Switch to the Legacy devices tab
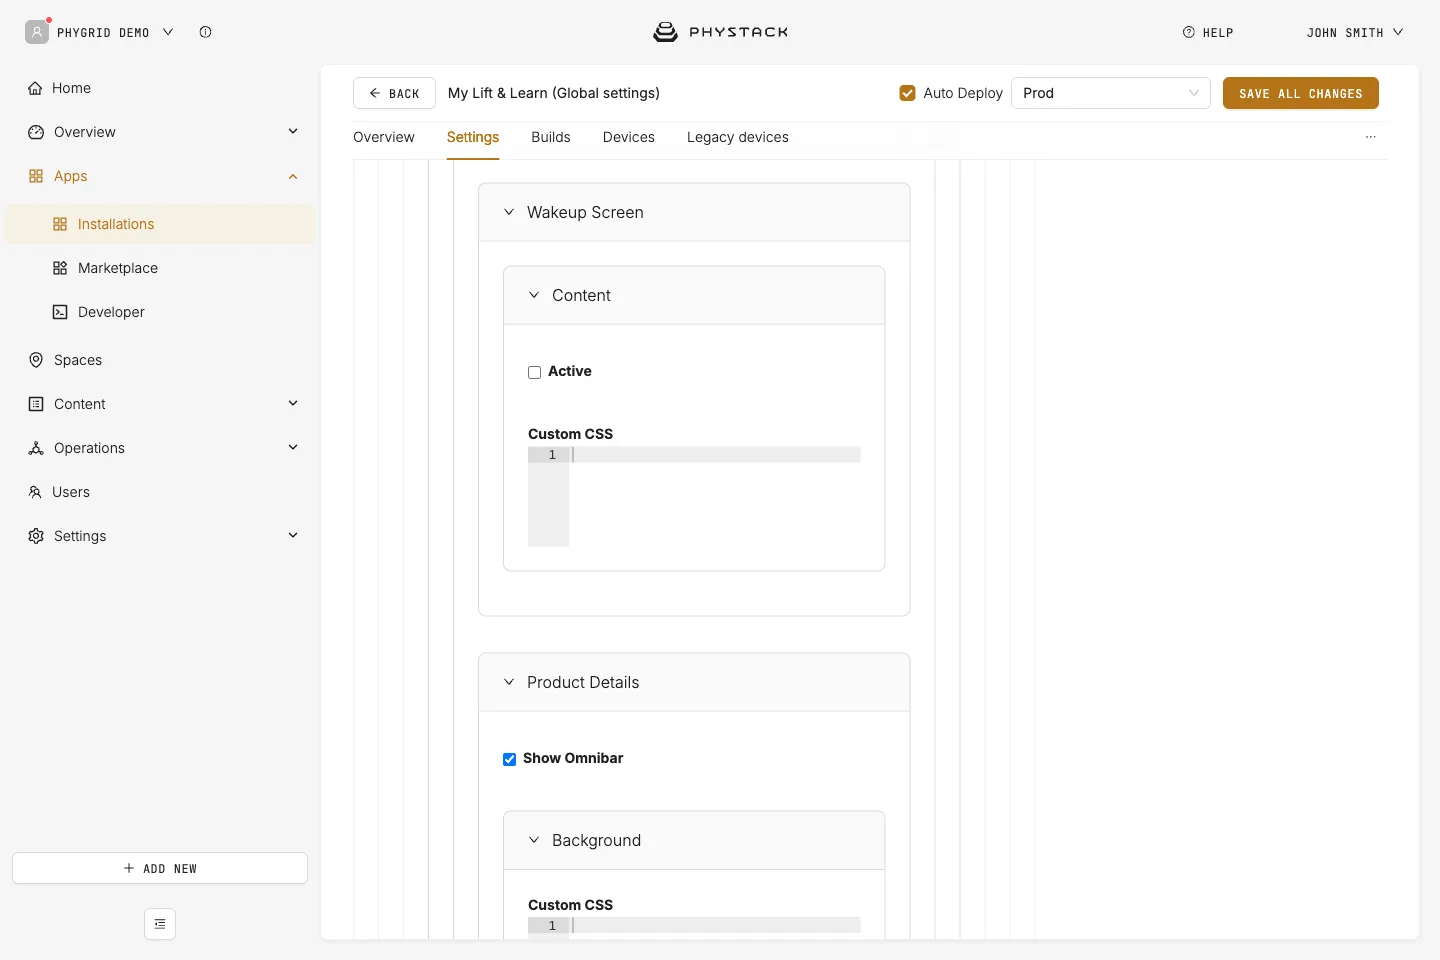This screenshot has width=1440, height=960. point(738,137)
